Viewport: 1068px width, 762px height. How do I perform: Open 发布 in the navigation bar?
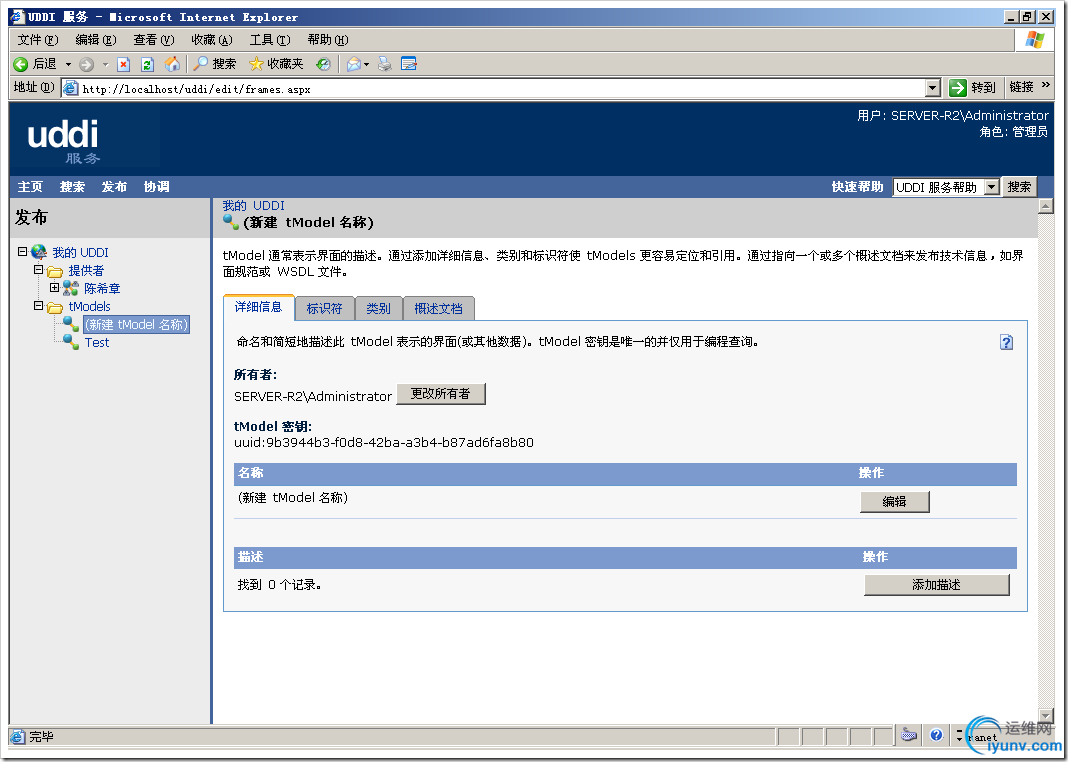coord(114,187)
